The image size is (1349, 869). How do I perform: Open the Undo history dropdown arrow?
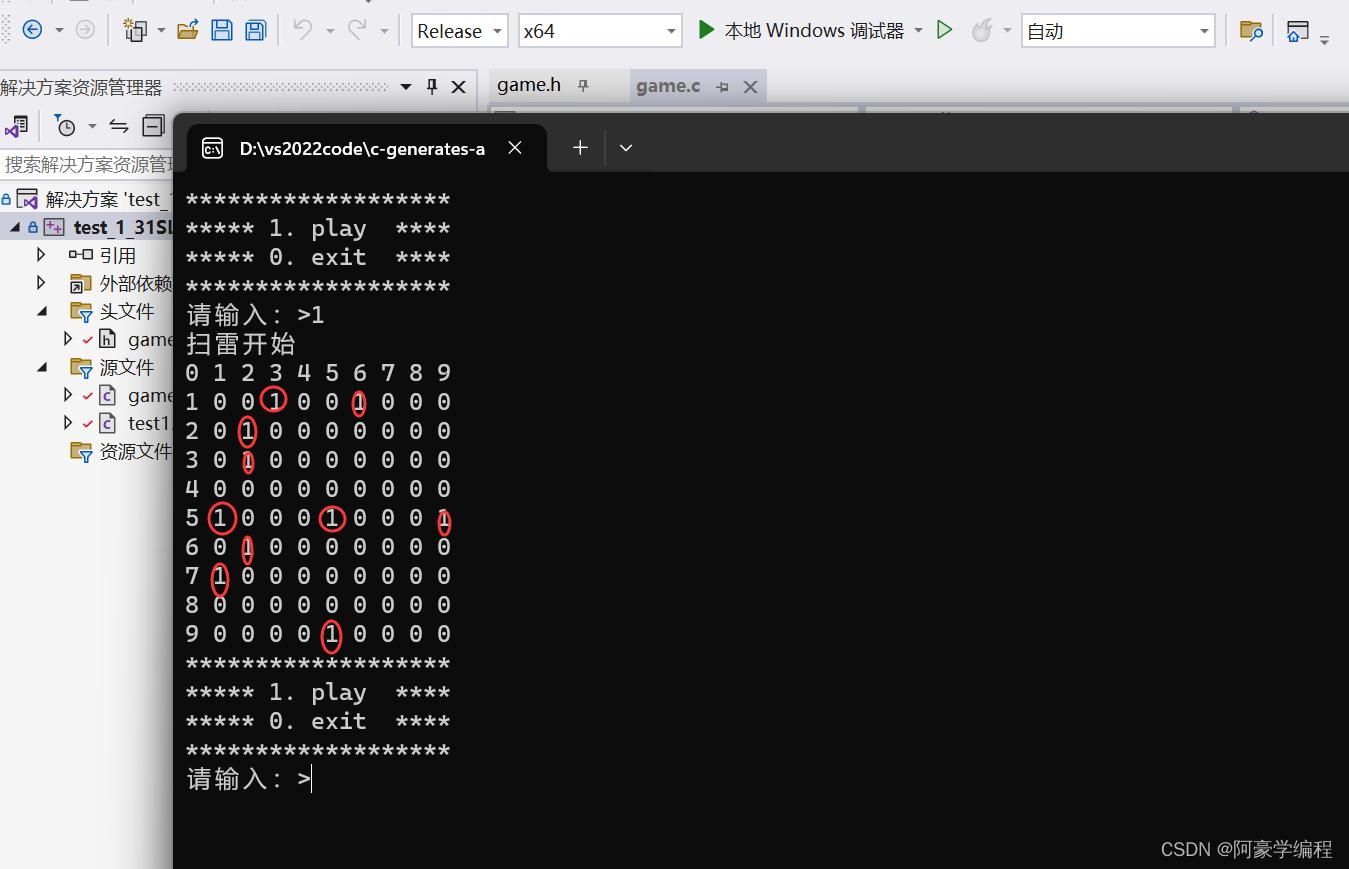[x=330, y=31]
